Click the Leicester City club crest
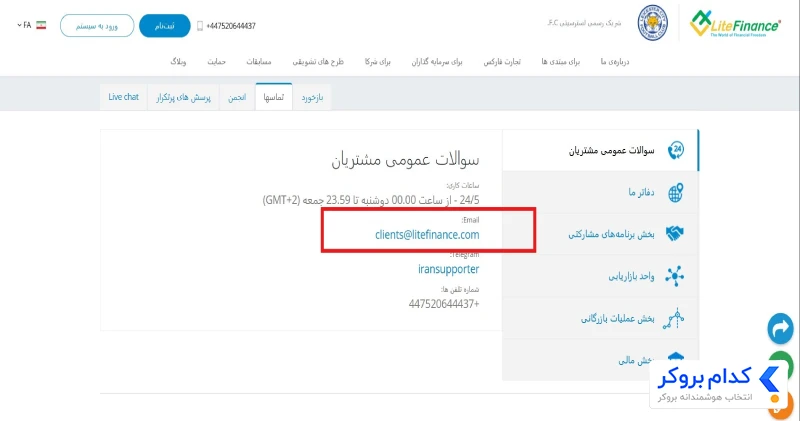Viewport: 800px width, 421px height. tap(653, 23)
